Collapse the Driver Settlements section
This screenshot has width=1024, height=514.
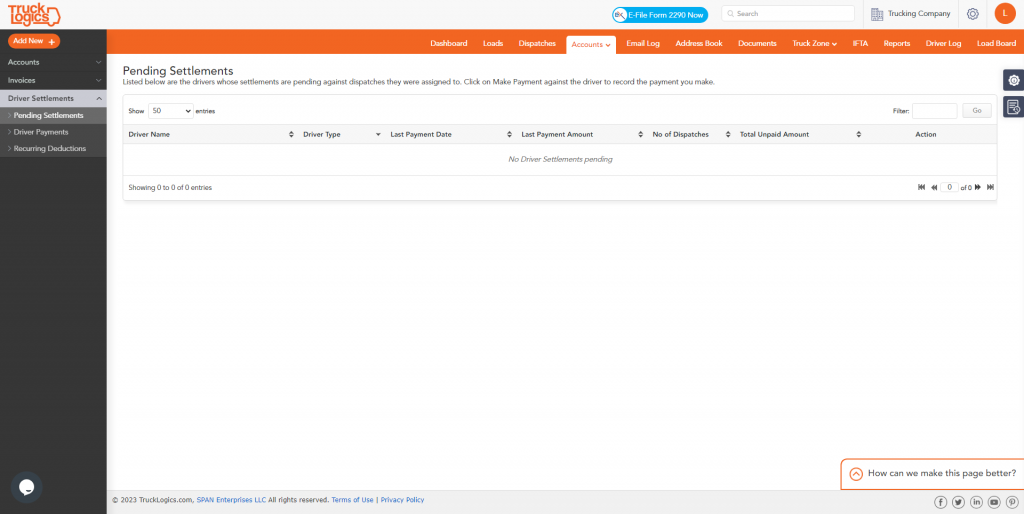coord(53,99)
